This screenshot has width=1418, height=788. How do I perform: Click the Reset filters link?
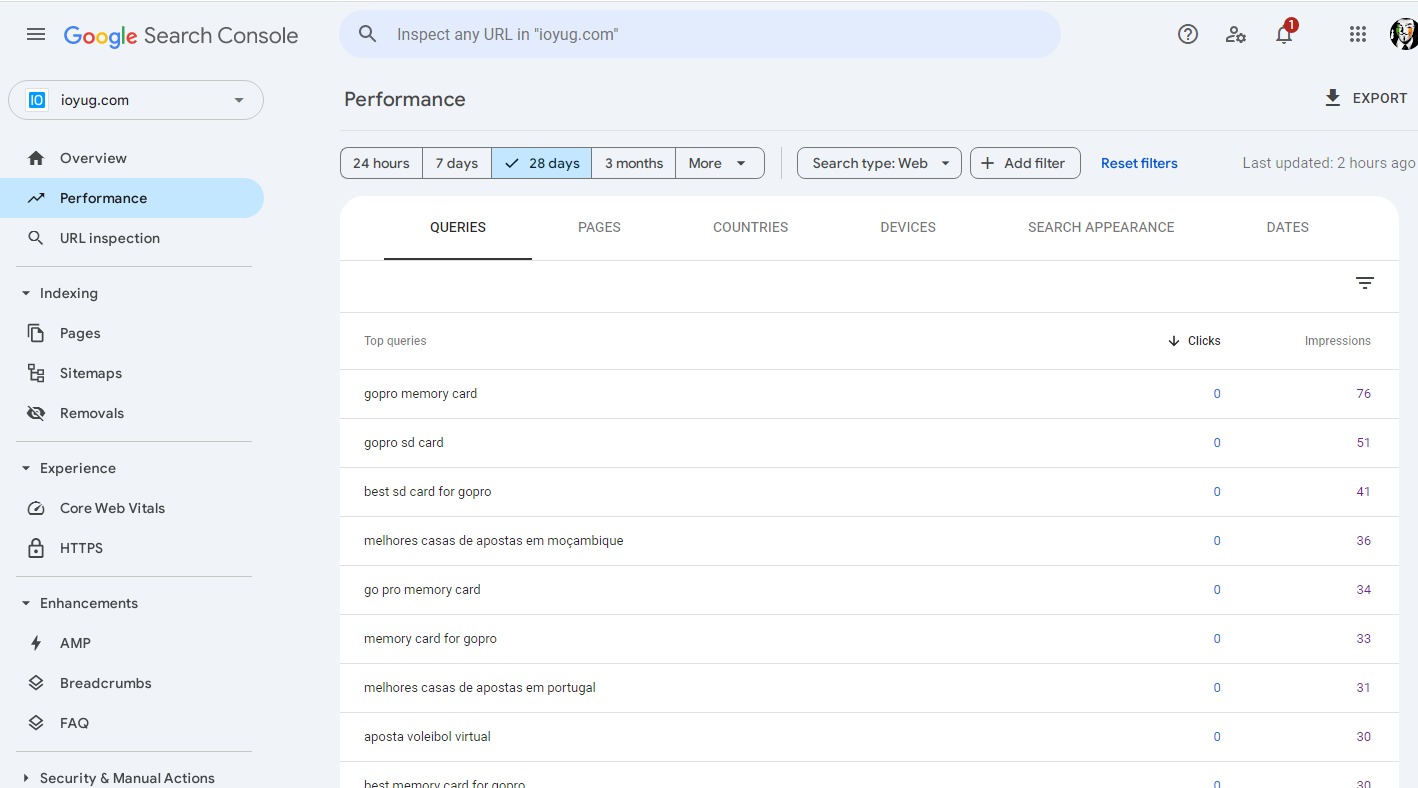point(1139,163)
